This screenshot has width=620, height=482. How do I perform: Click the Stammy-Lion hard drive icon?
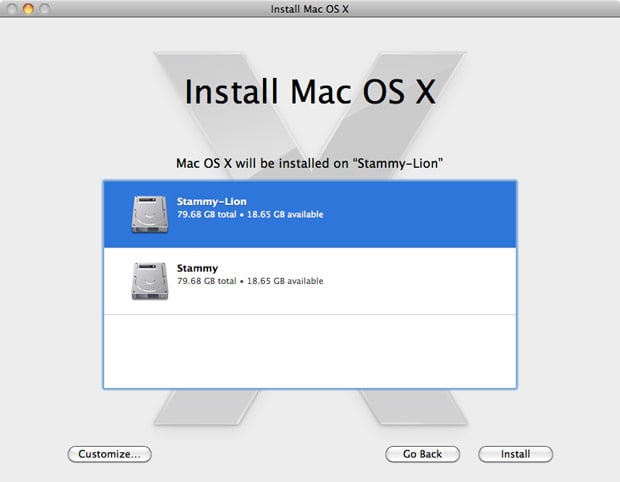[x=150, y=214]
